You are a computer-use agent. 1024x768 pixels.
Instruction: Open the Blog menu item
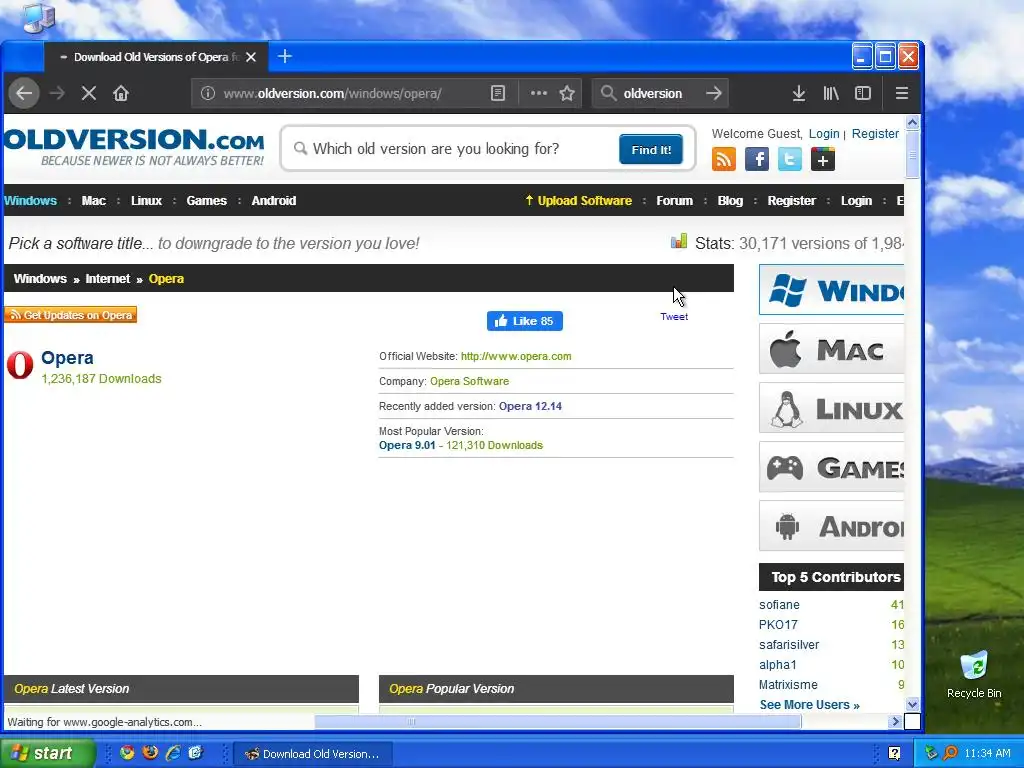pos(730,200)
